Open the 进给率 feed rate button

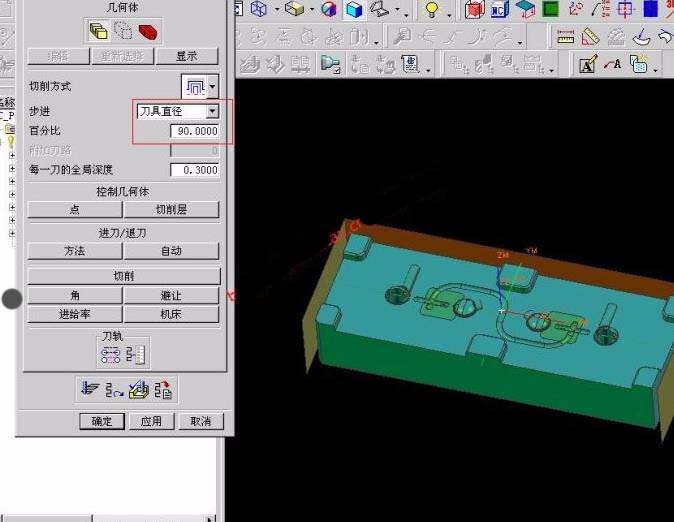pyautogui.click(x=75, y=314)
